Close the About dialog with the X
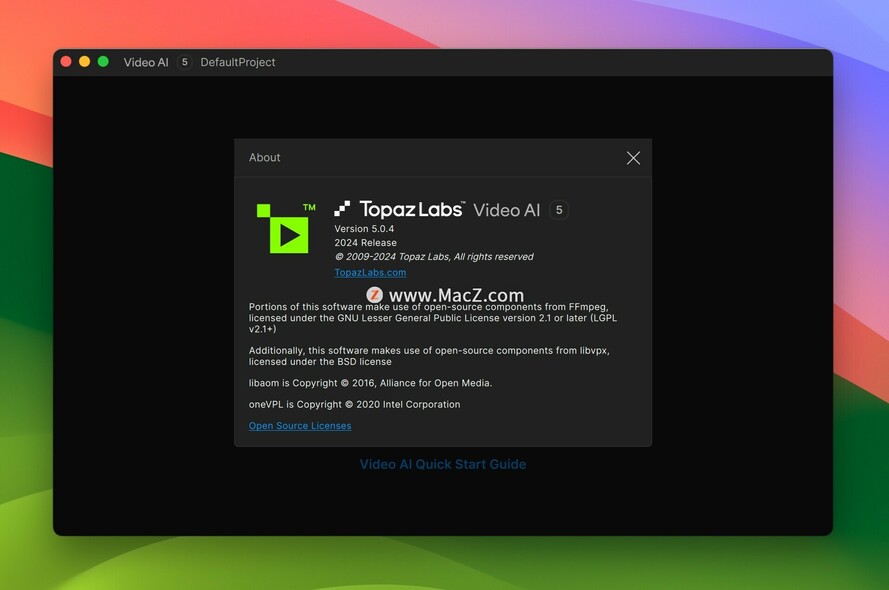The image size is (889, 590). pyautogui.click(x=633, y=158)
